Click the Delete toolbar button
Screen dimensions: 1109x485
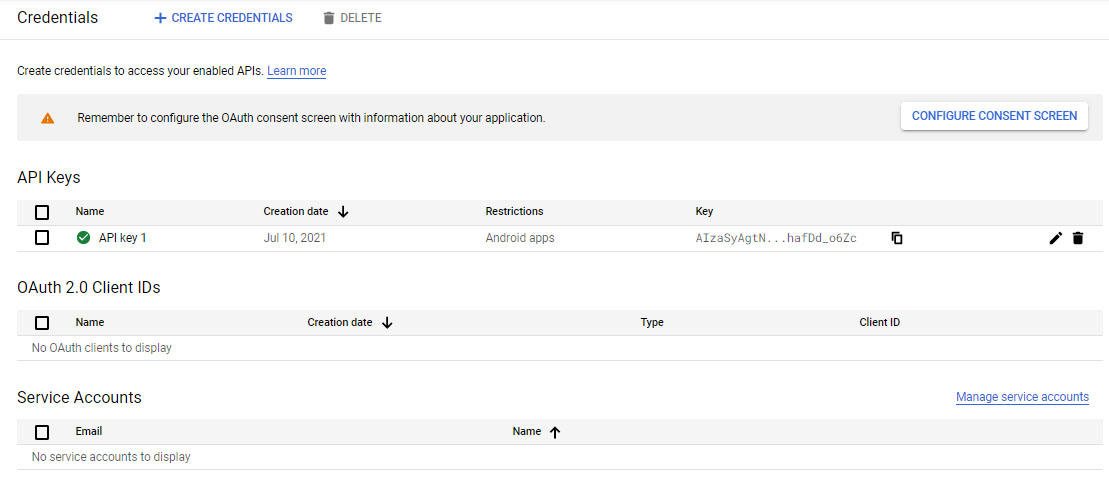pyautogui.click(x=352, y=18)
